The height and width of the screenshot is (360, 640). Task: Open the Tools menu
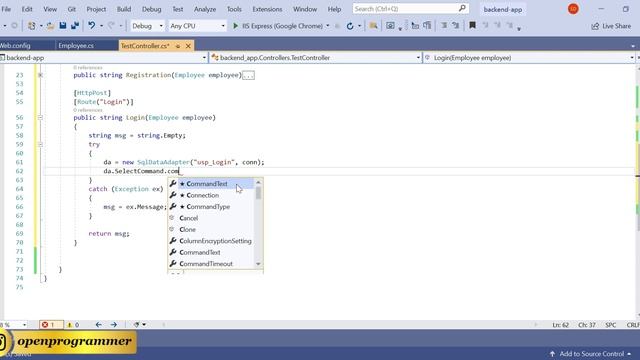pyautogui.click(x=234, y=9)
